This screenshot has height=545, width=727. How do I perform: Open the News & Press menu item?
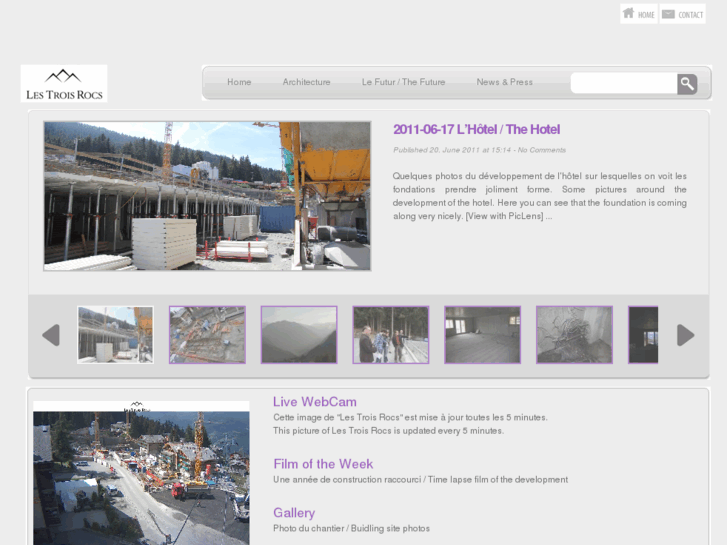tap(504, 82)
